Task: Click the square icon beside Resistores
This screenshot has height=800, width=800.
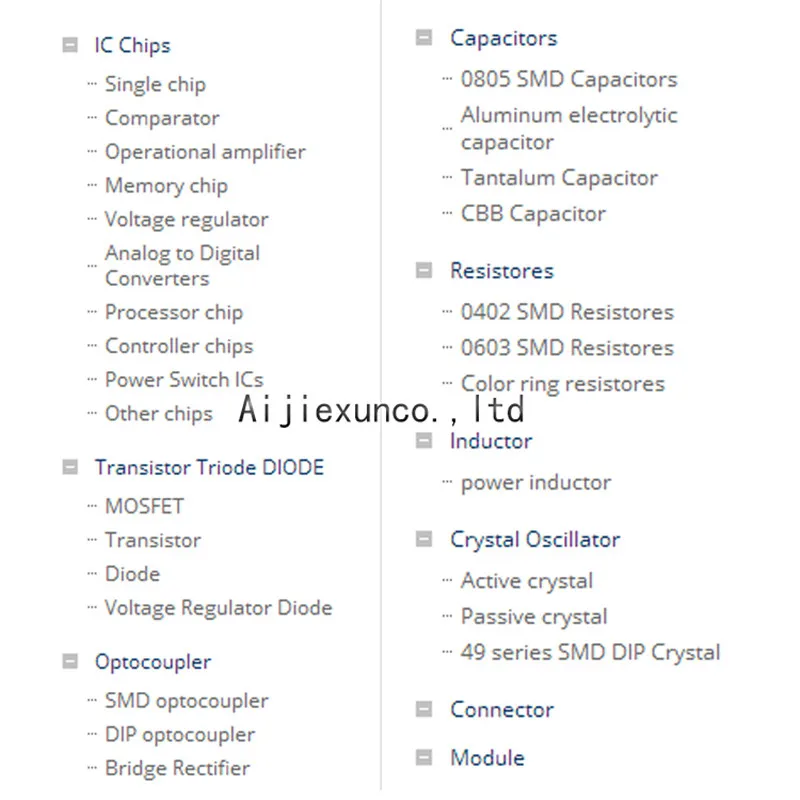Action: click(425, 269)
